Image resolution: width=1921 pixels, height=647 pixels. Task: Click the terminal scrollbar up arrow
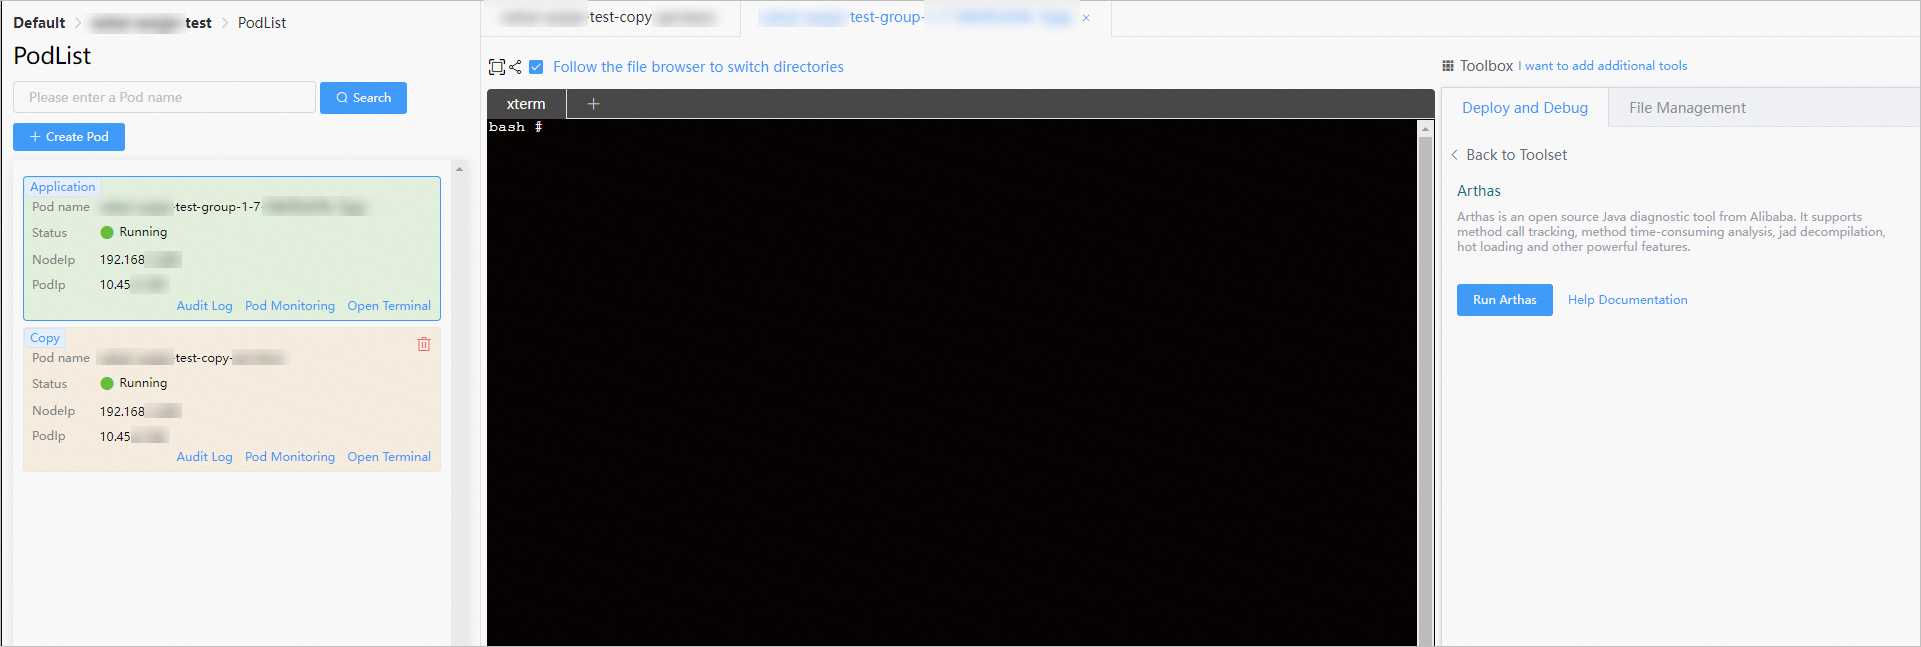(1426, 129)
